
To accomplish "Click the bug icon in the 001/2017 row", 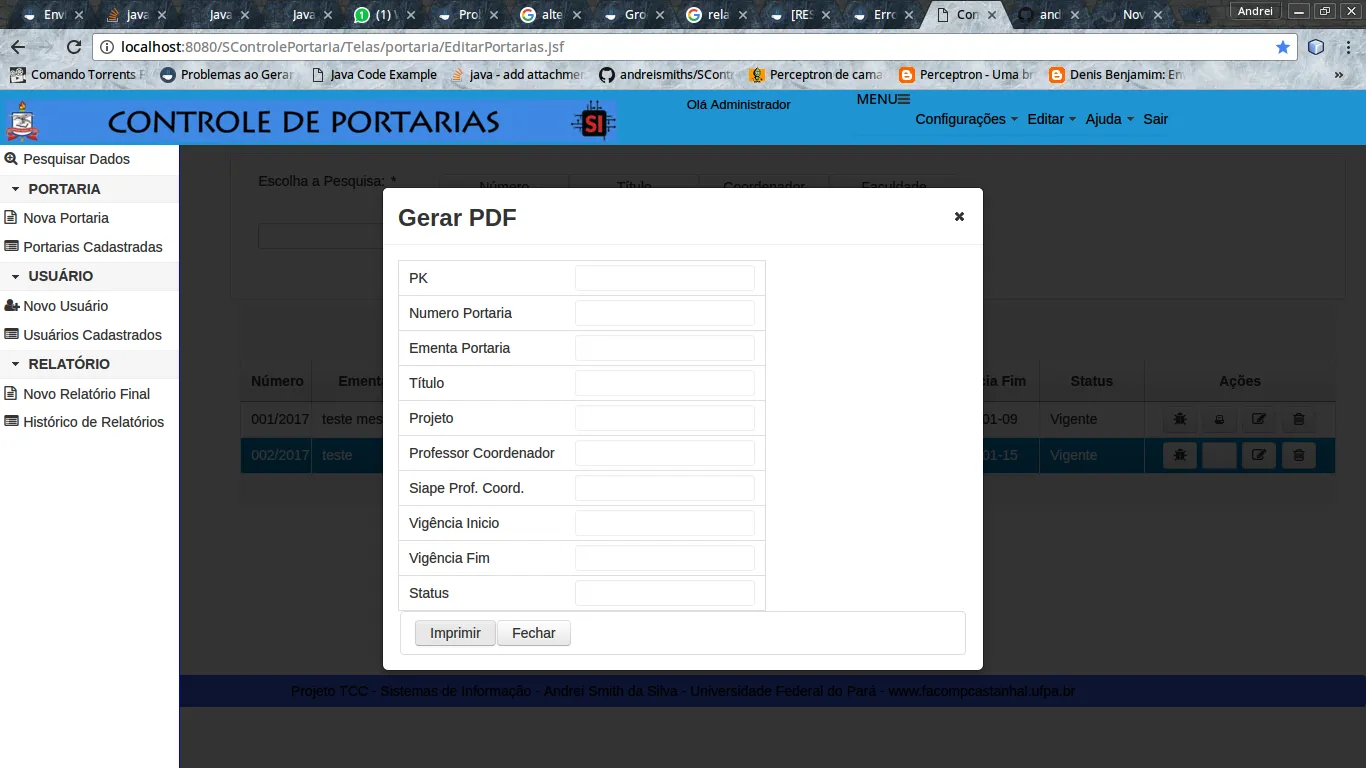I will 1180,420.
